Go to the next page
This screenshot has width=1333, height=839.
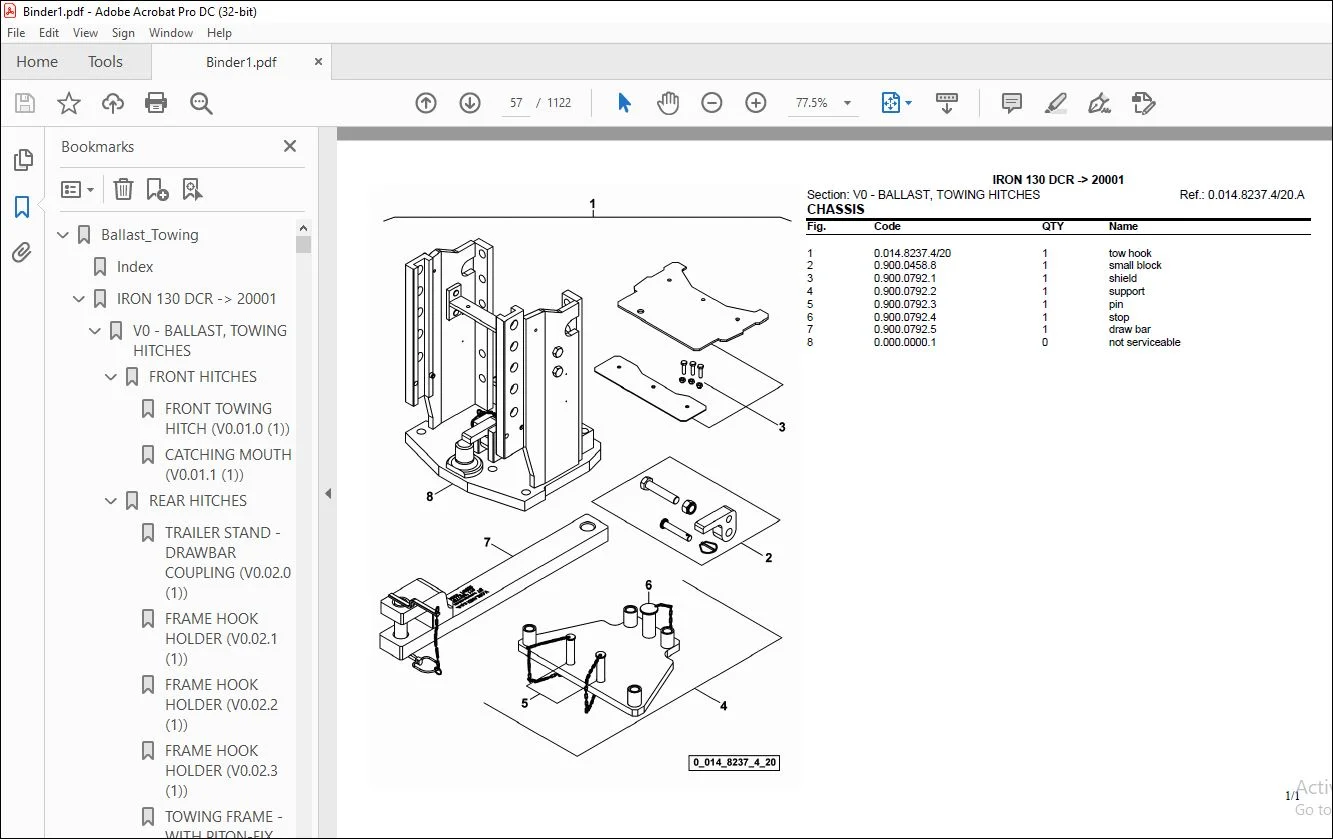[470, 103]
